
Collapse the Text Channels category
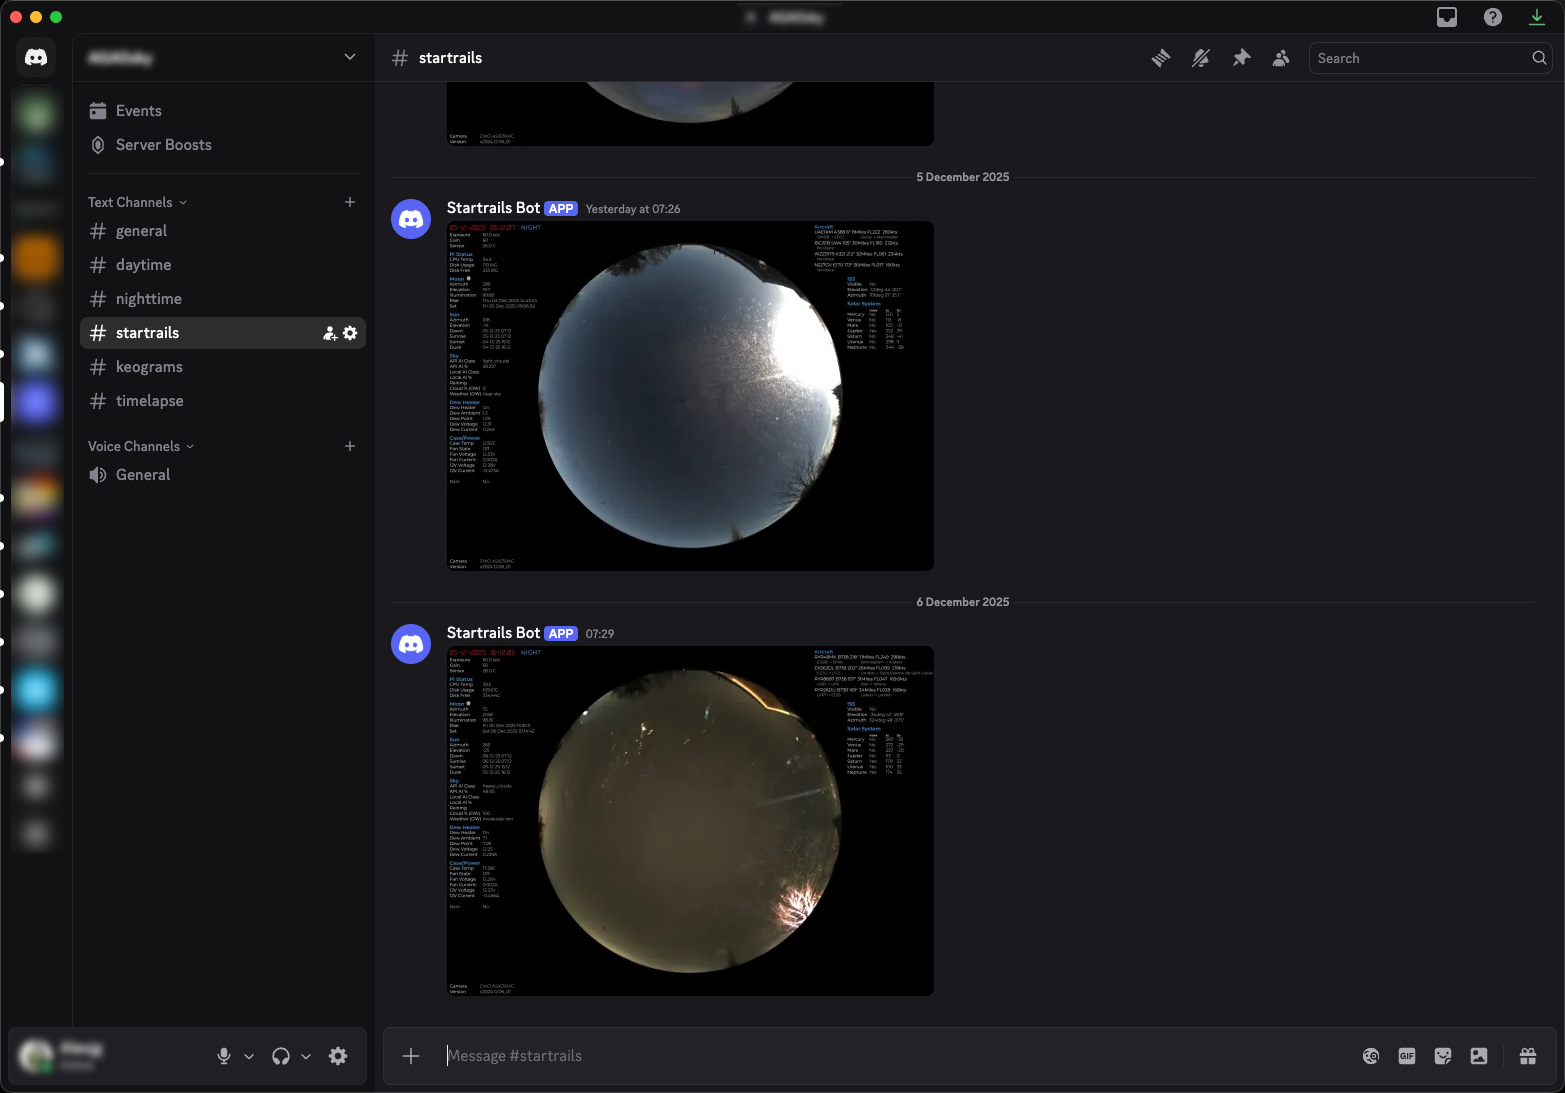pyautogui.click(x=137, y=202)
